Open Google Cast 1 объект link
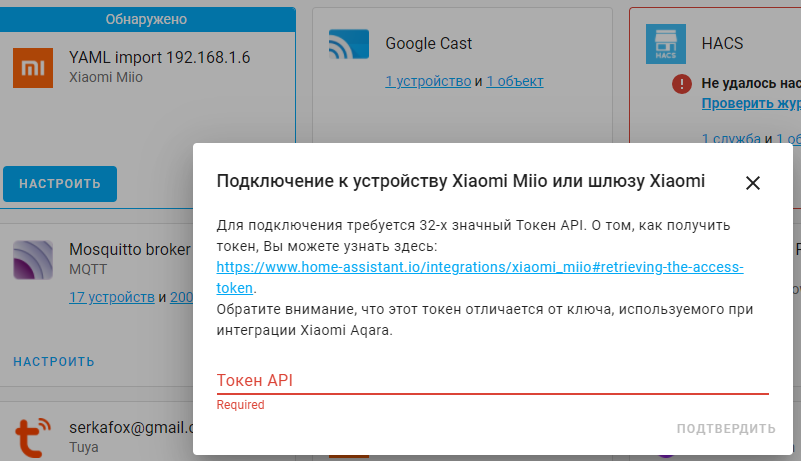Screen dimensions: 801x461 (x=515, y=81)
